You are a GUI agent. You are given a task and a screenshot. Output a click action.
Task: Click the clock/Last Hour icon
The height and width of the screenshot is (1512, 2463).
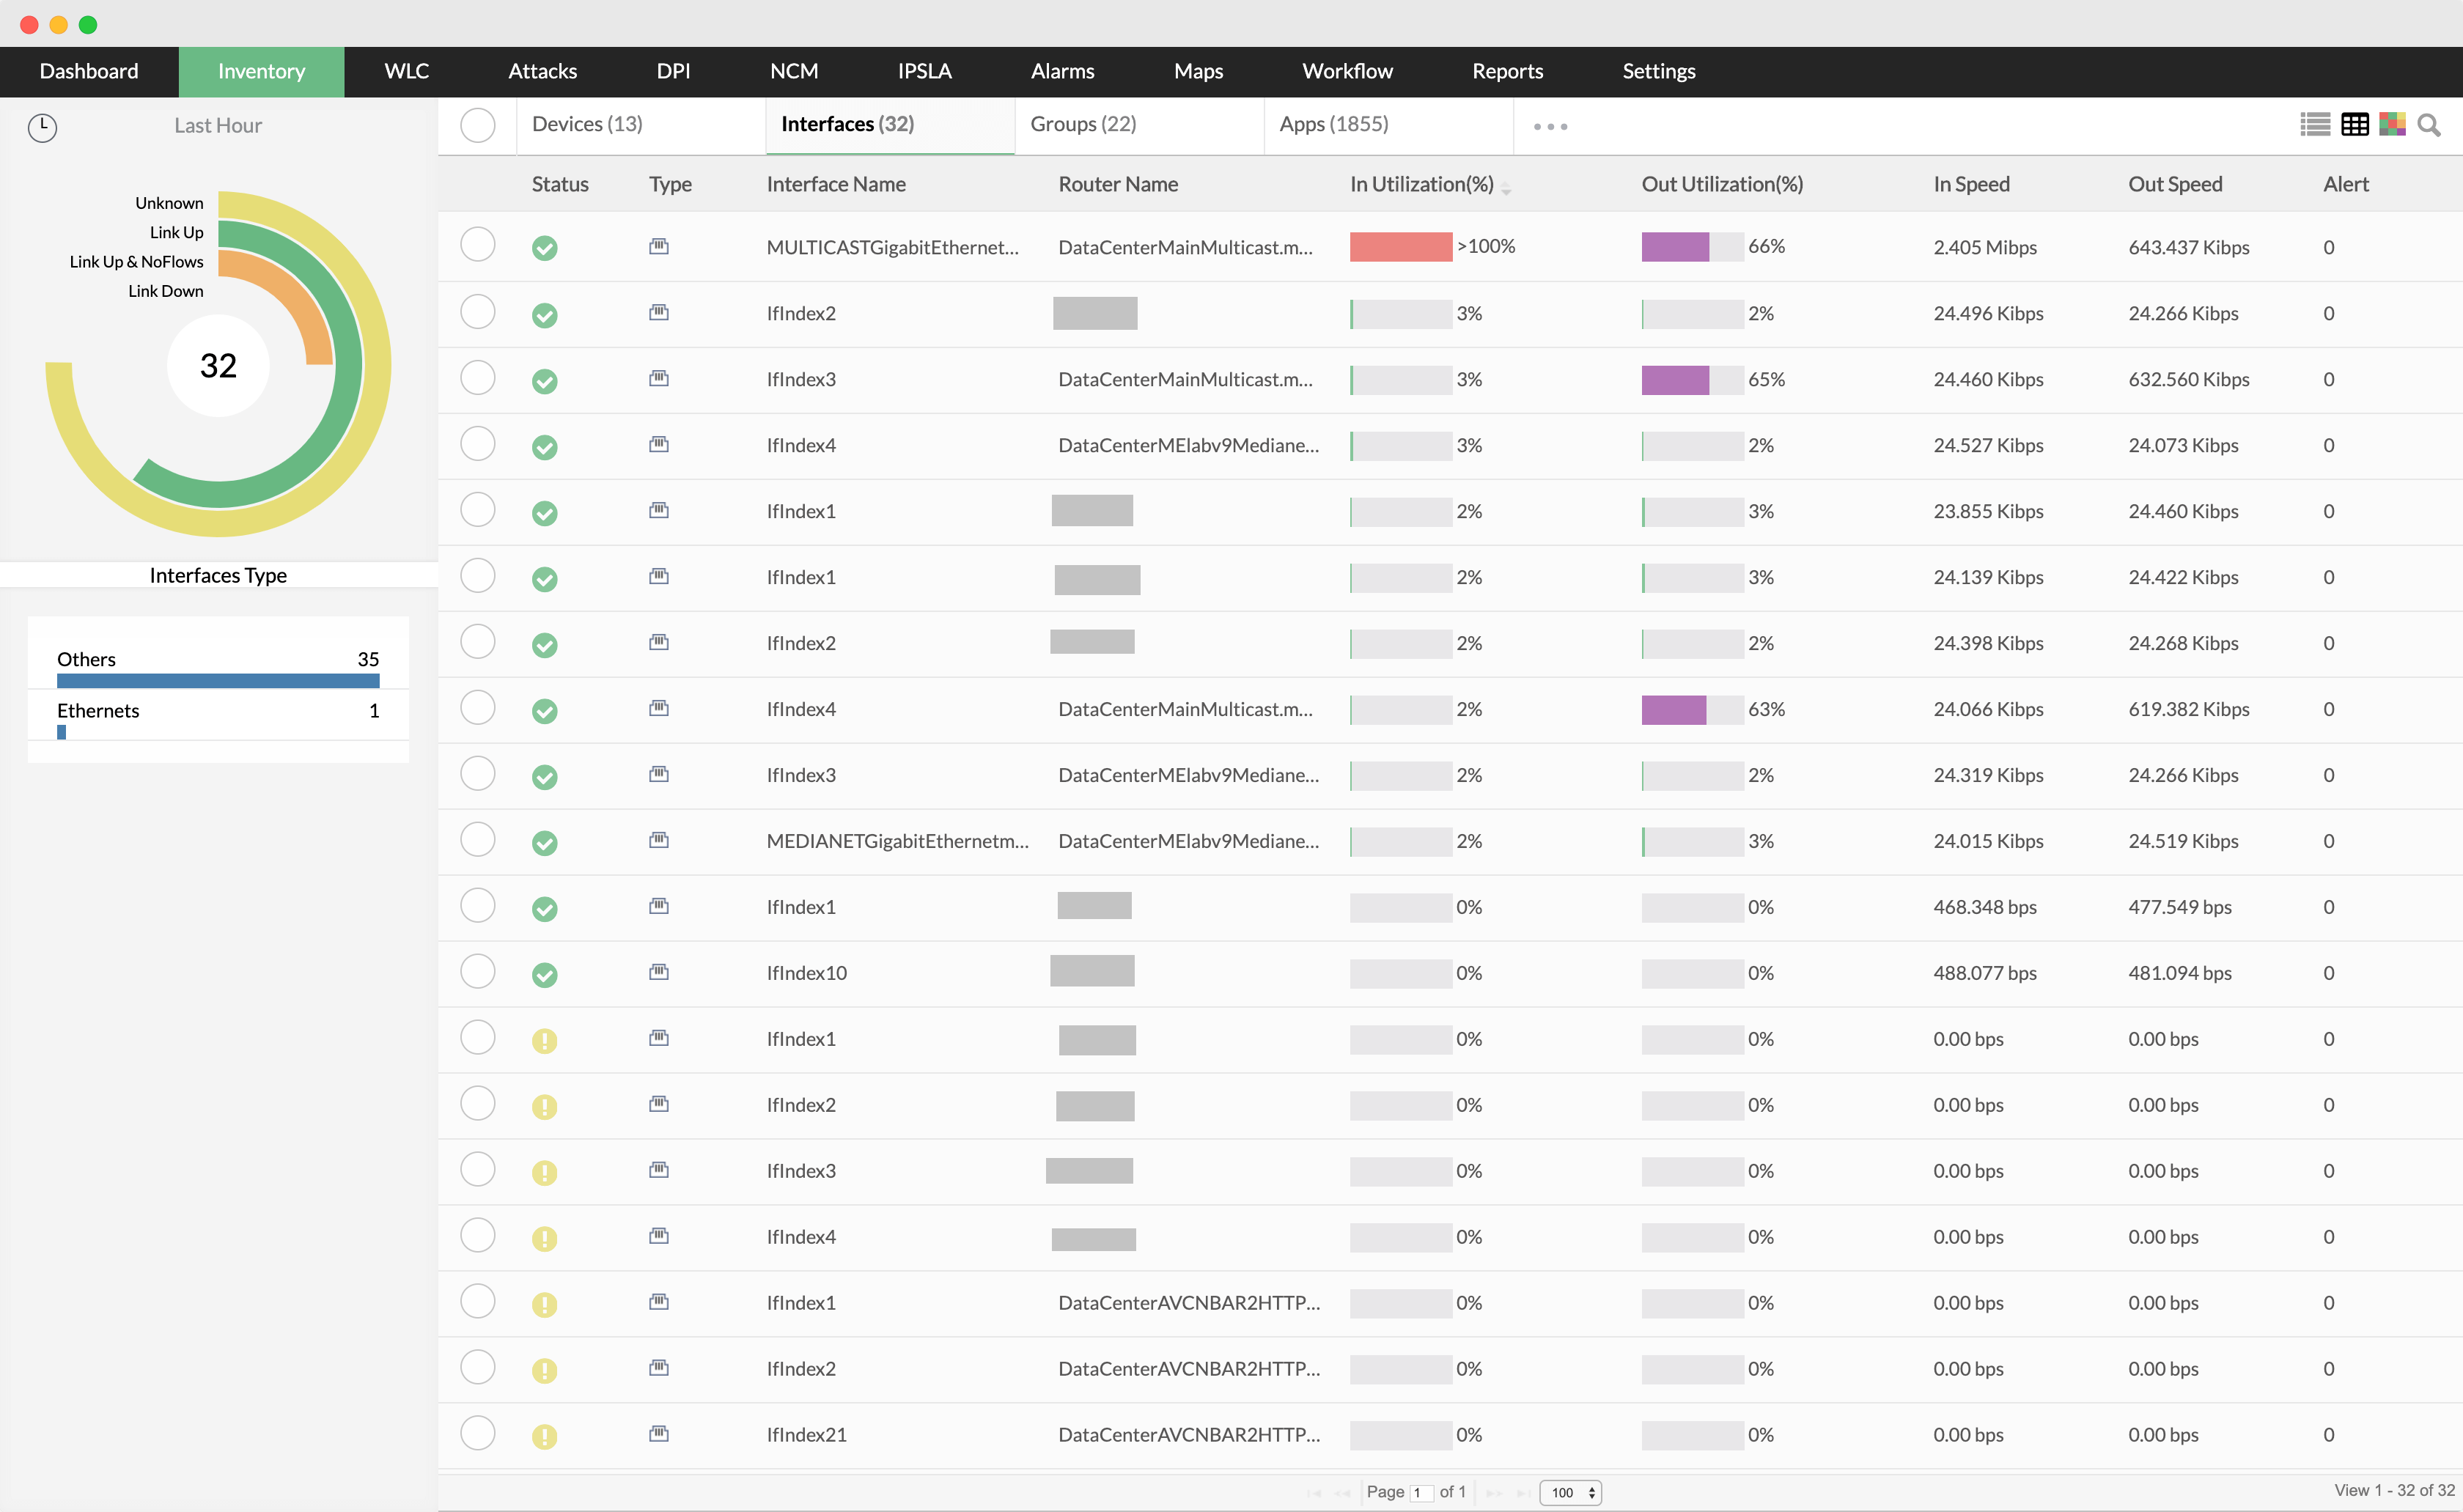(x=43, y=123)
